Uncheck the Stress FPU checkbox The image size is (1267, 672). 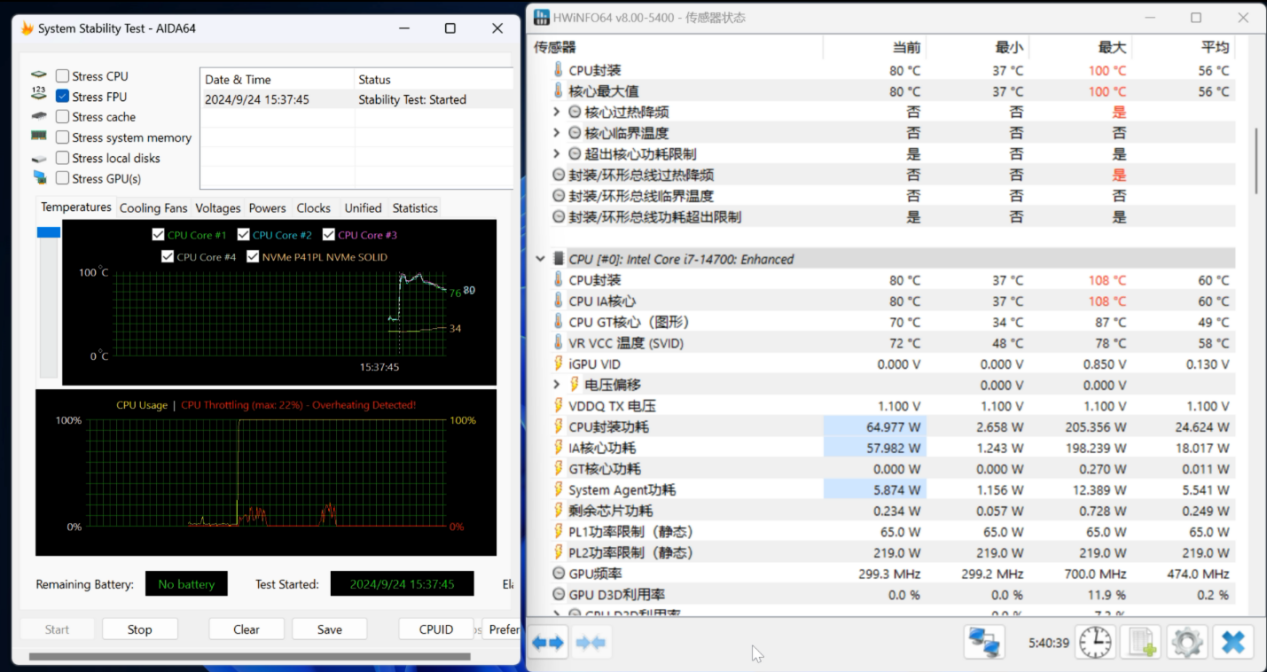[63, 97]
